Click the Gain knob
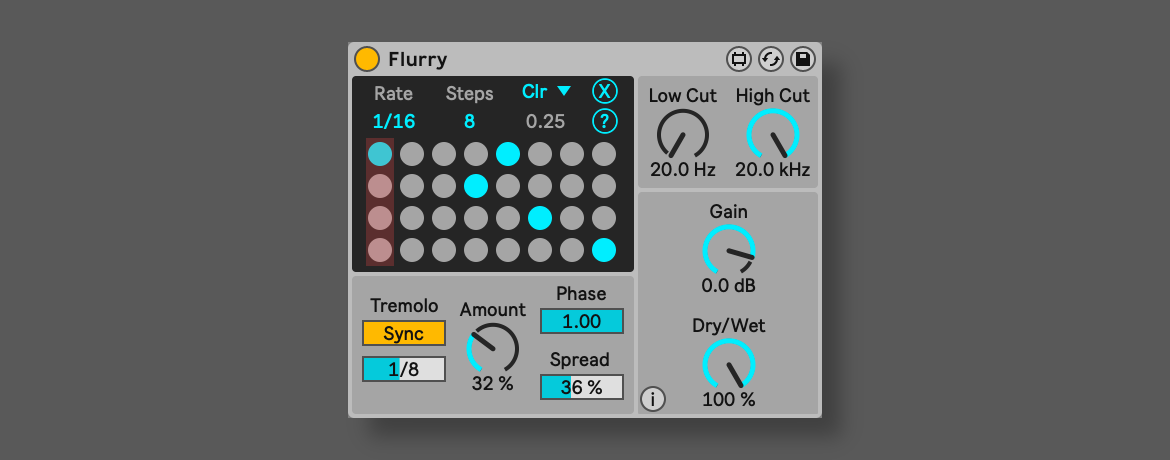The width and height of the screenshot is (1170, 460). pos(728,250)
